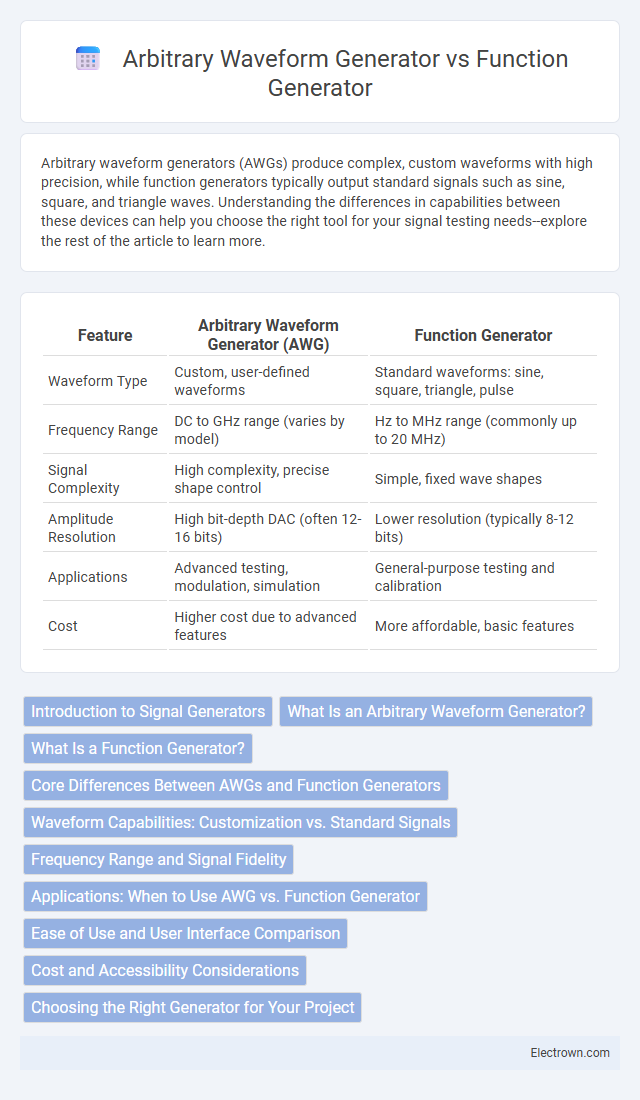Click the calendar grid icon beside the title

coord(87,60)
